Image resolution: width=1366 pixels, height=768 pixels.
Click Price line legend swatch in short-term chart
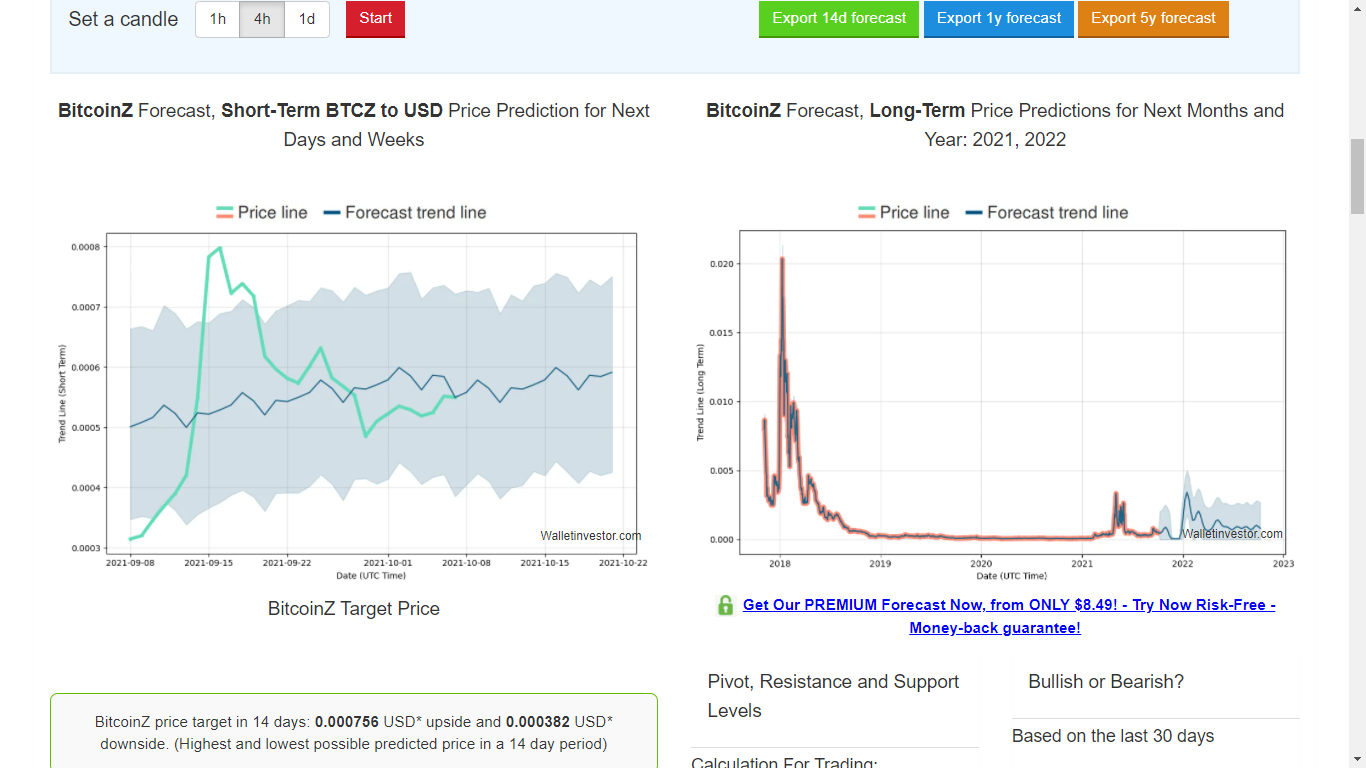coord(225,213)
